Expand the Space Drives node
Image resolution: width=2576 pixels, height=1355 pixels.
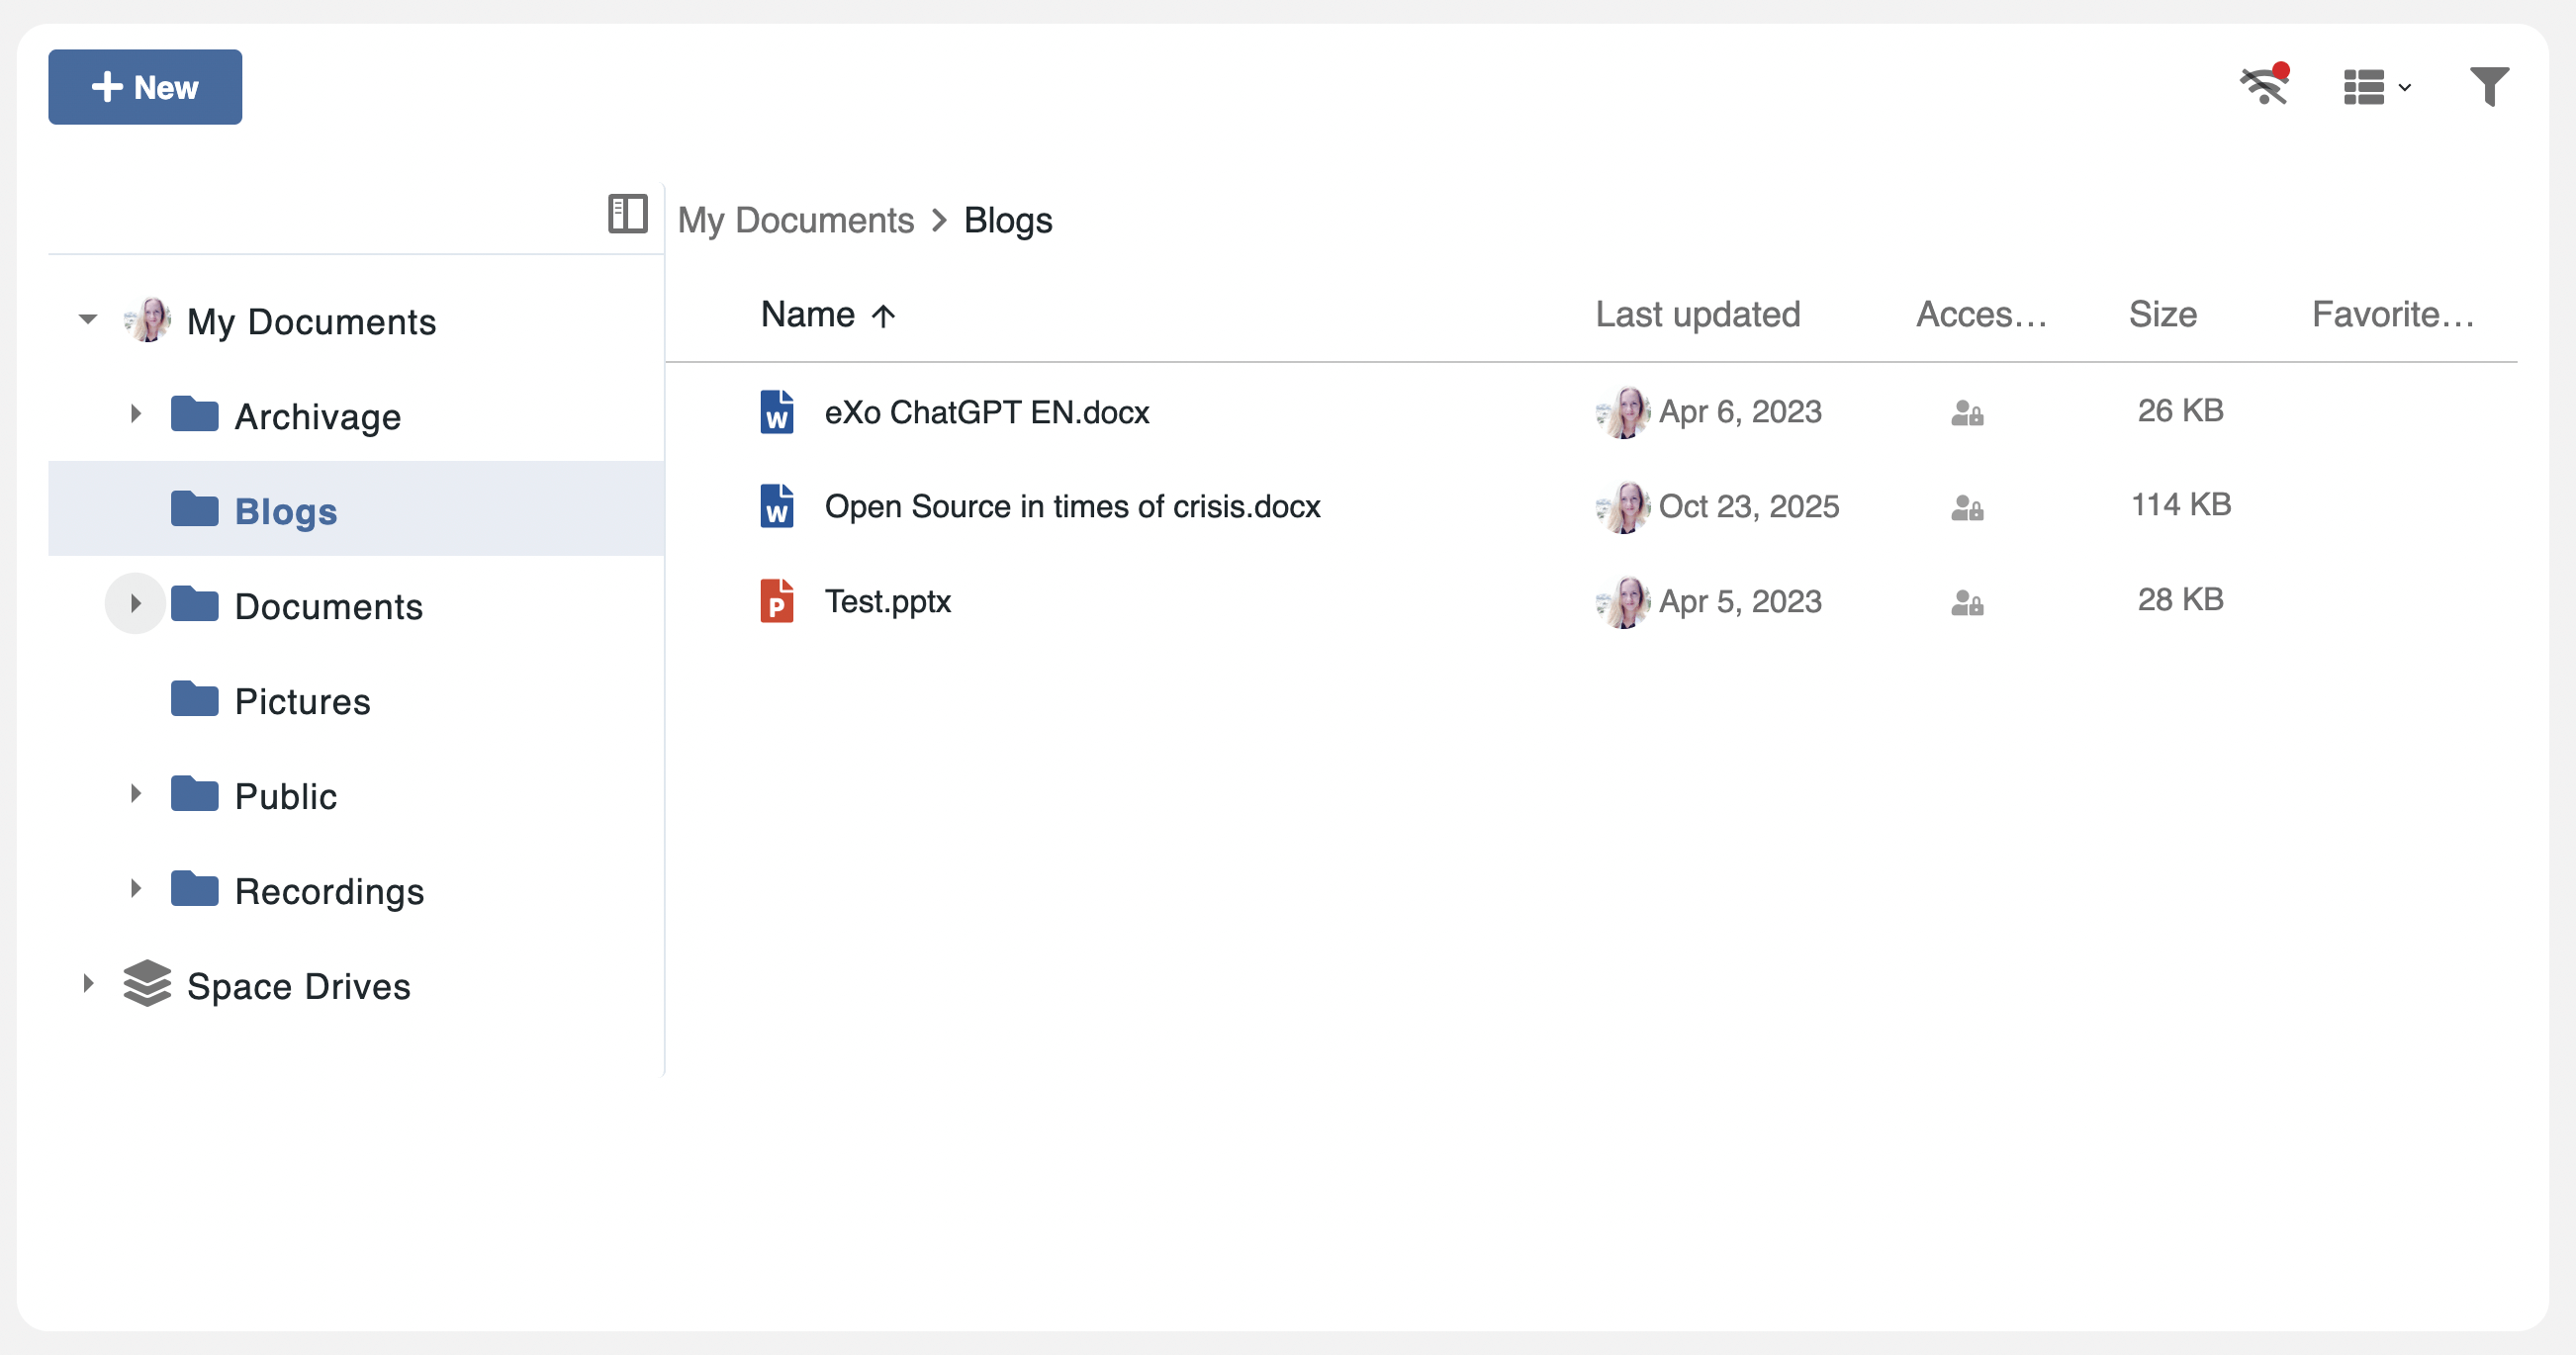[x=88, y=984]
